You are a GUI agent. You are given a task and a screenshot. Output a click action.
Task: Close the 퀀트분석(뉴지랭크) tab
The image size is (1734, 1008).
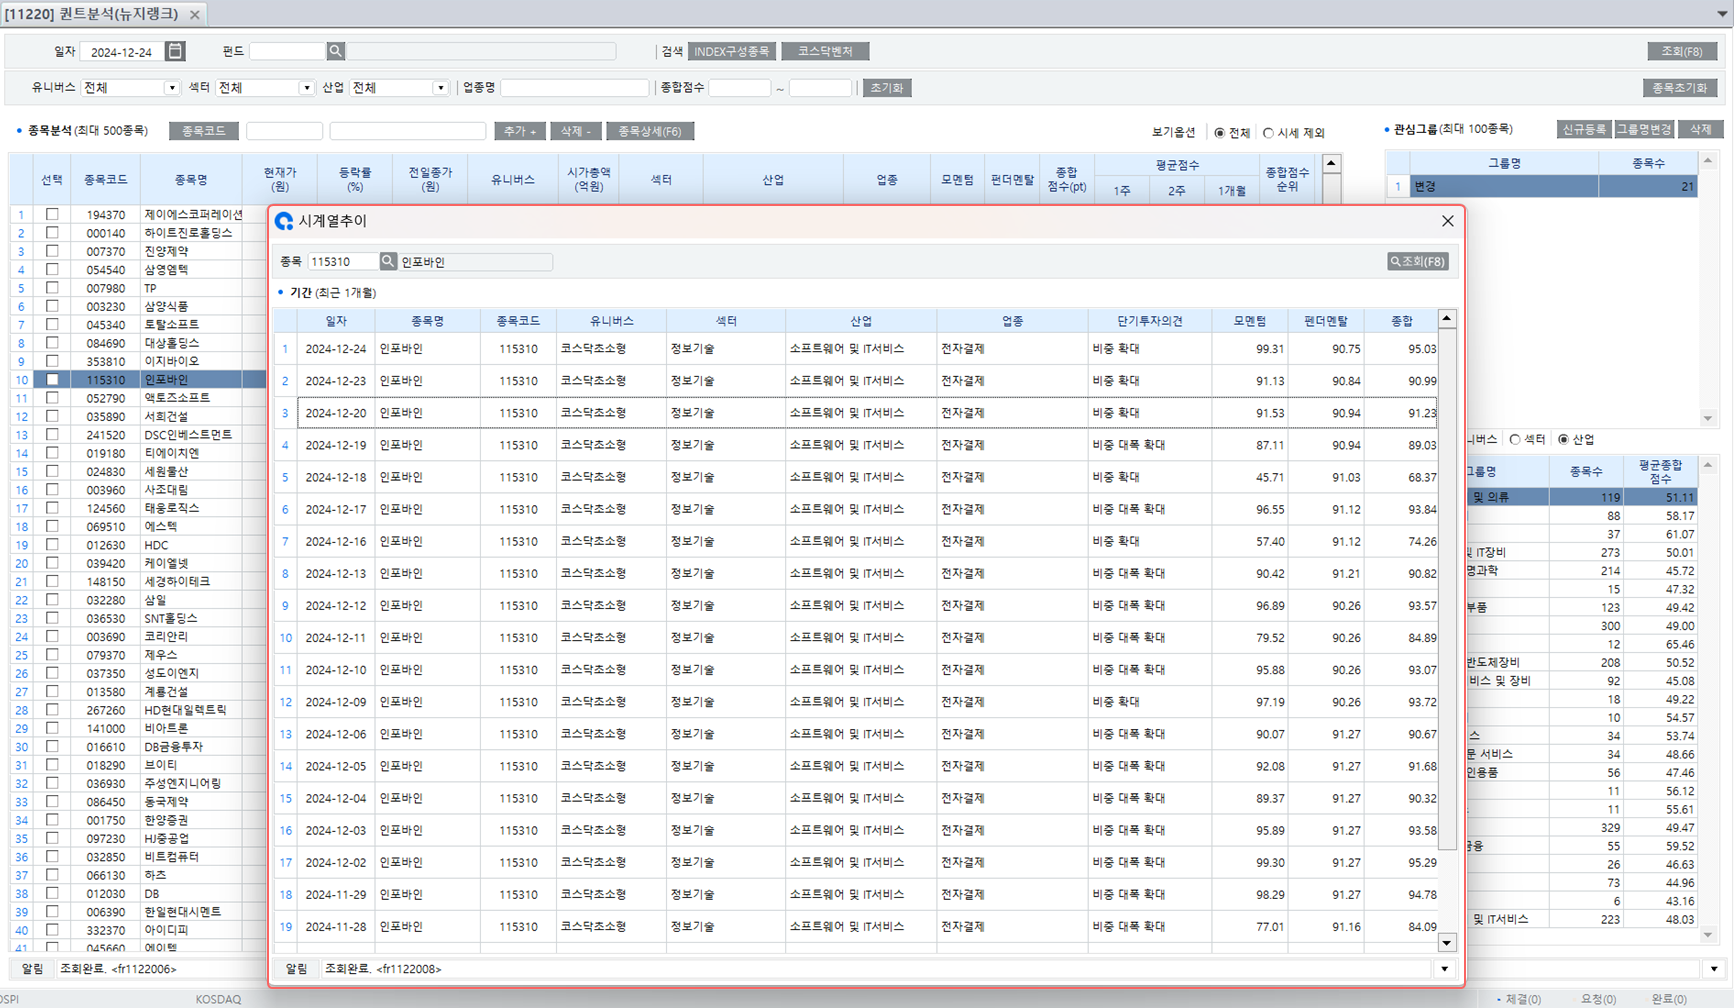[x=195, y=14]
